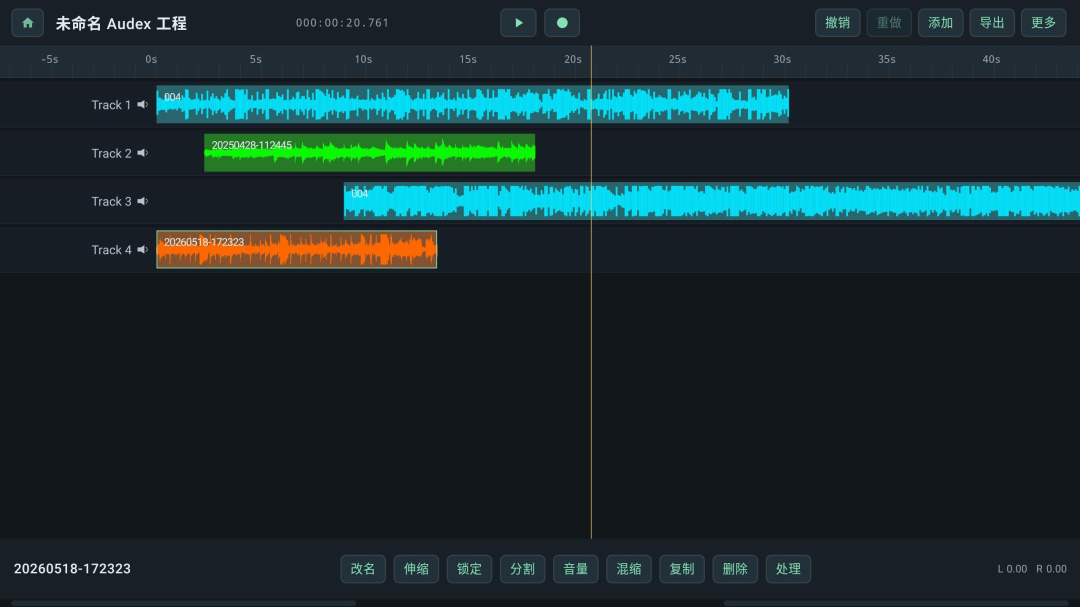Image resolution: width=1080 pixels, height=607 pixels.
Task: Select the green 20250428-112445 clip
Action: [370, 153]
